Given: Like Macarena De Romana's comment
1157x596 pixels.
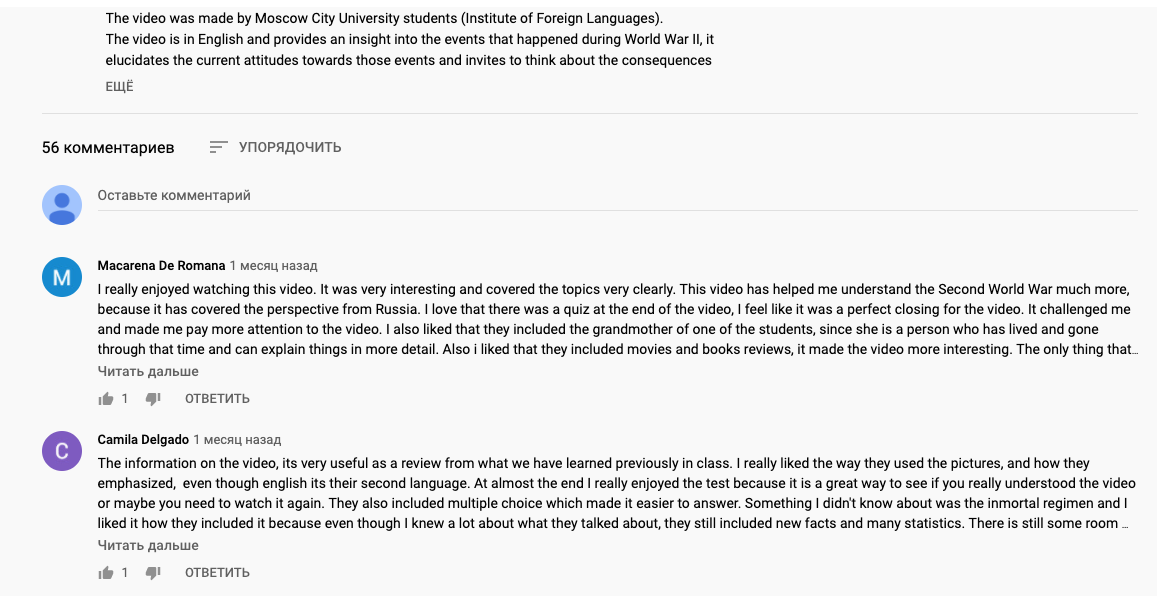Looking at the screenshot, I should 106,399.
